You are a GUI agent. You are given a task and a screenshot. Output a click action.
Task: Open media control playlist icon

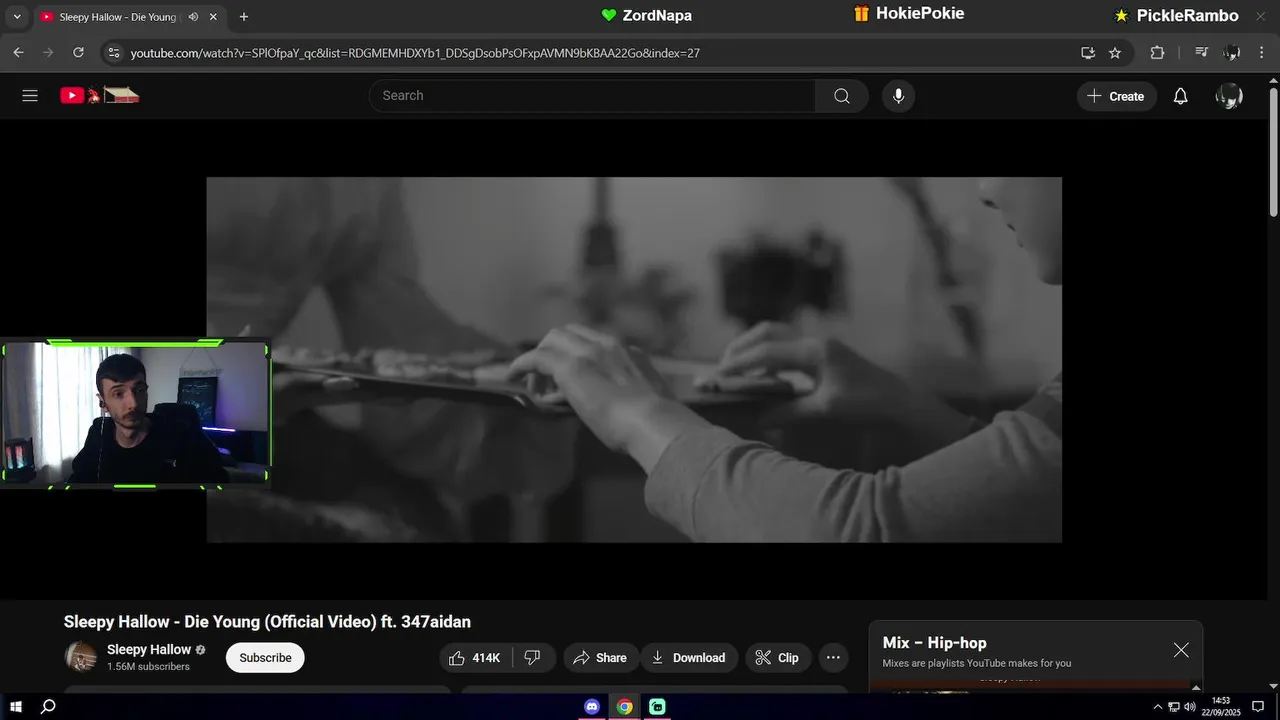[1202, 53]
